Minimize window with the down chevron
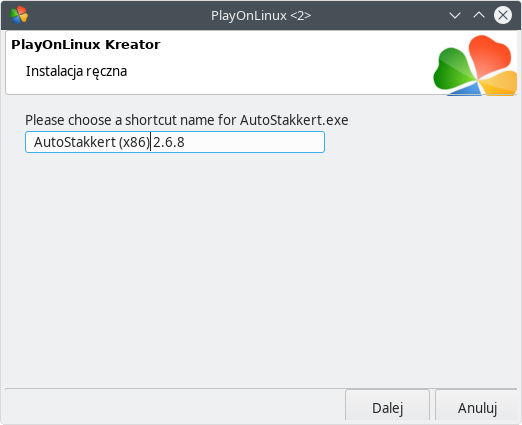This screenshot has height=425, width=522. (x=455, y=15)
